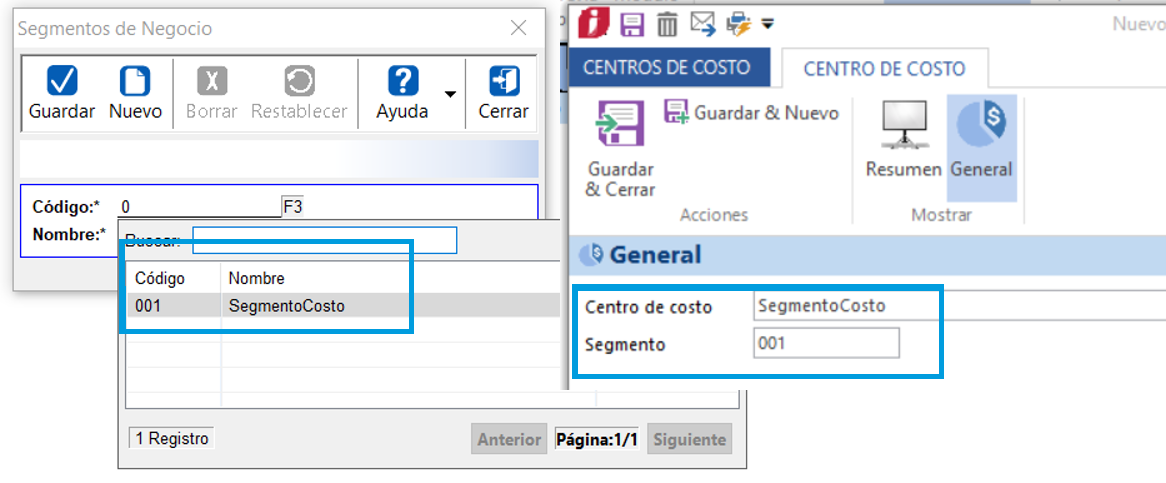The image size is (1166, 483).
Task: Click the Segmento input field
Action: coord(826,344)
